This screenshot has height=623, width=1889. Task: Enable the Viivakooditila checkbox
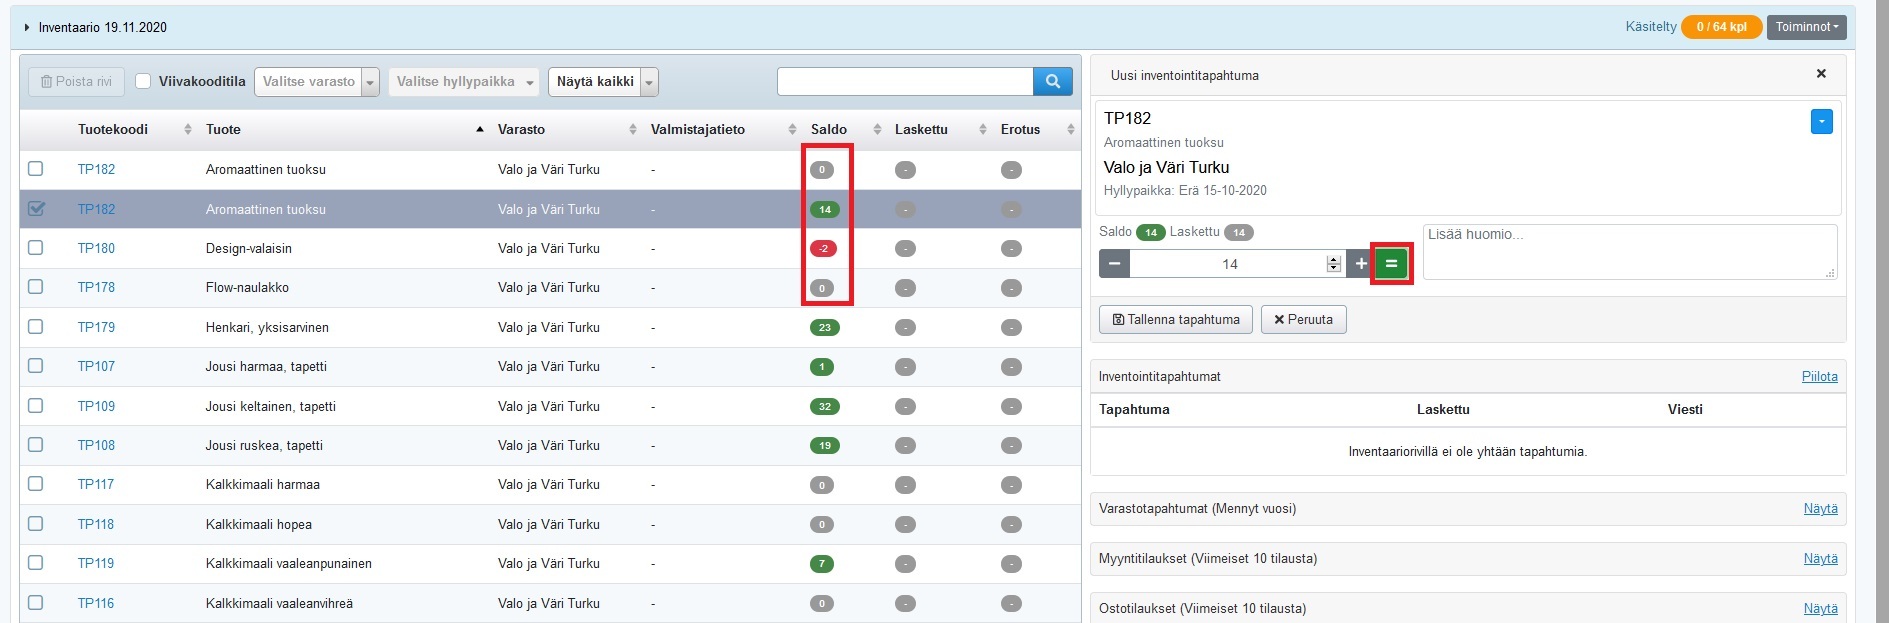[x=143, y=82]
